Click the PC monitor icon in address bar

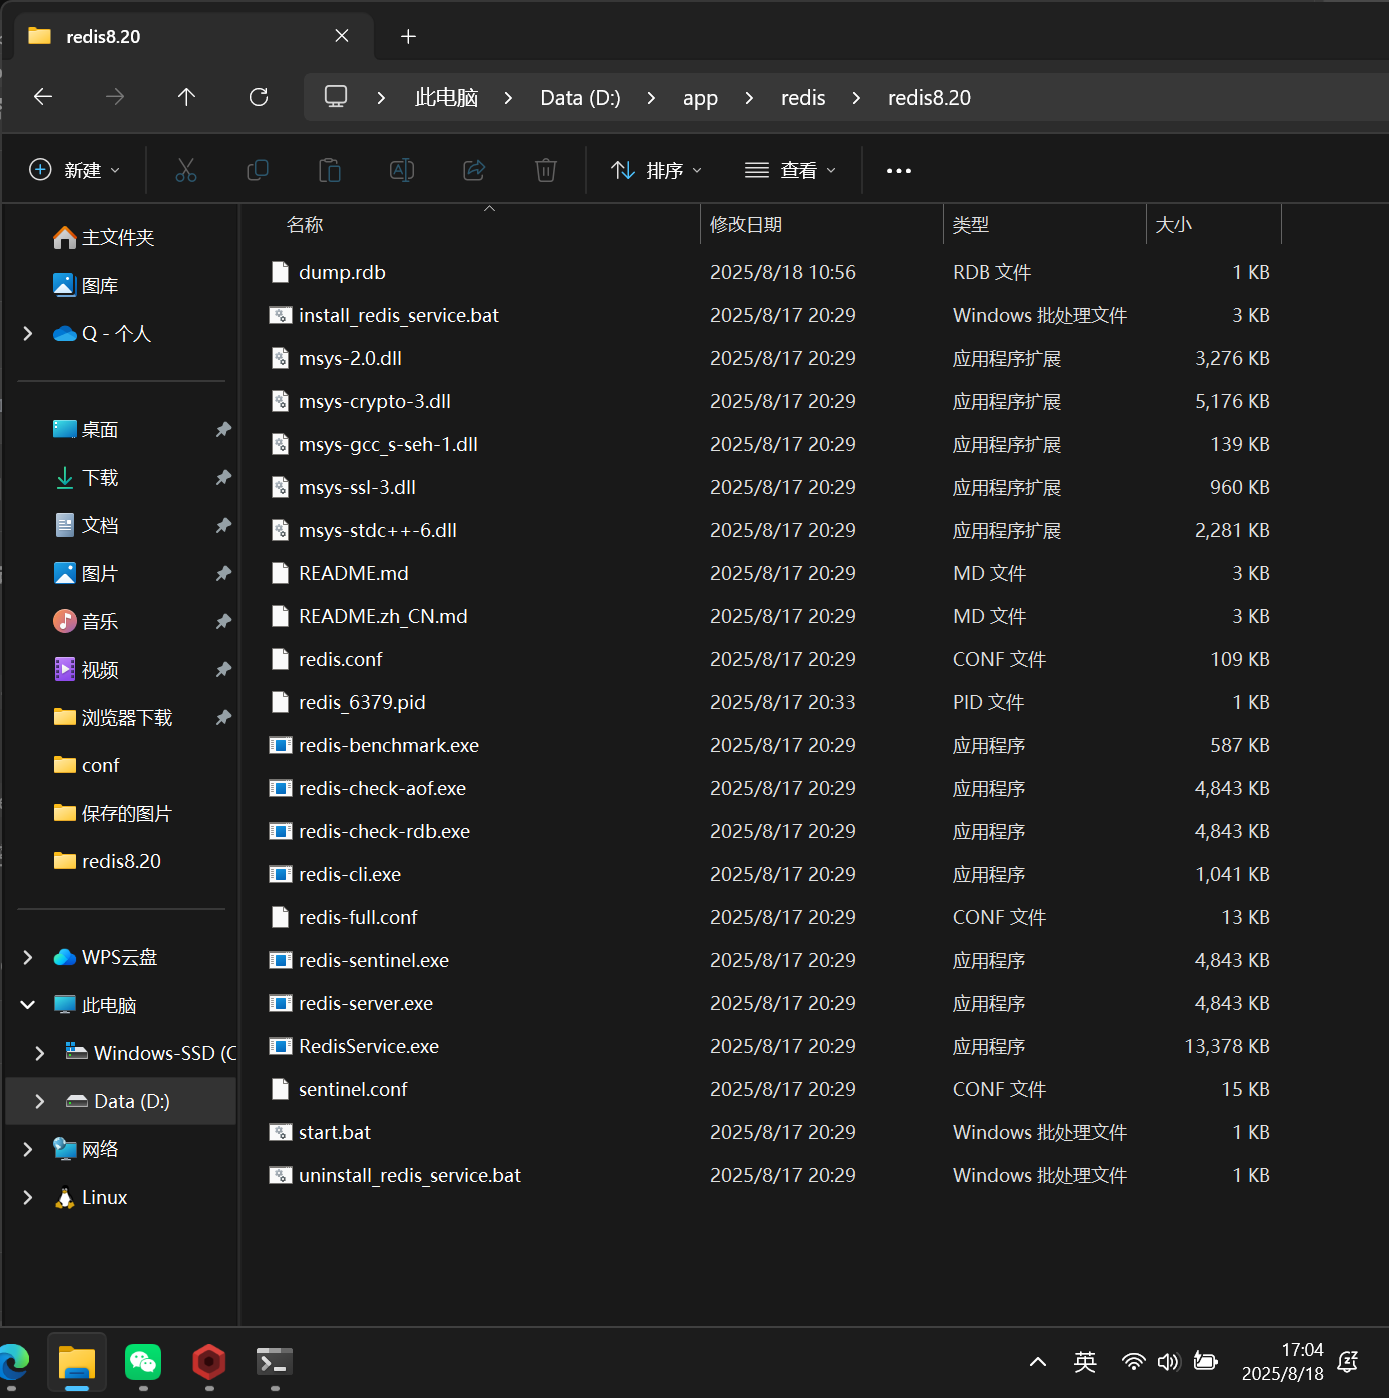[336, 96]
